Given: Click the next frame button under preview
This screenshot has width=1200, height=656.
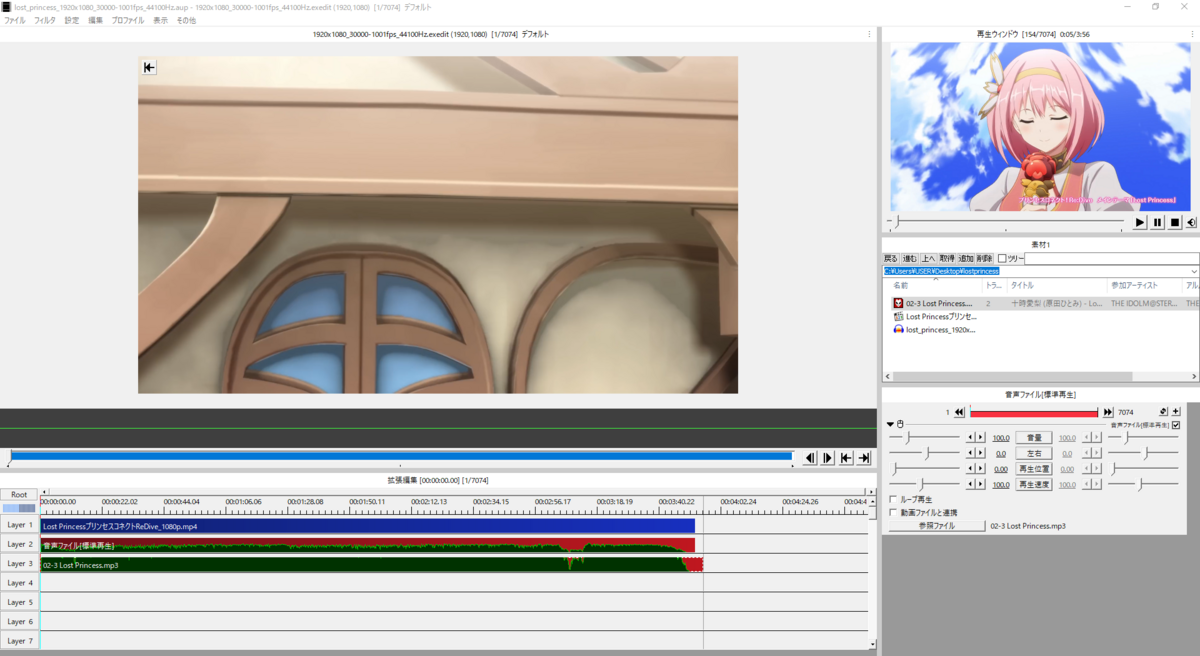Looking at the screenshot, I should [x=828, y=458].
